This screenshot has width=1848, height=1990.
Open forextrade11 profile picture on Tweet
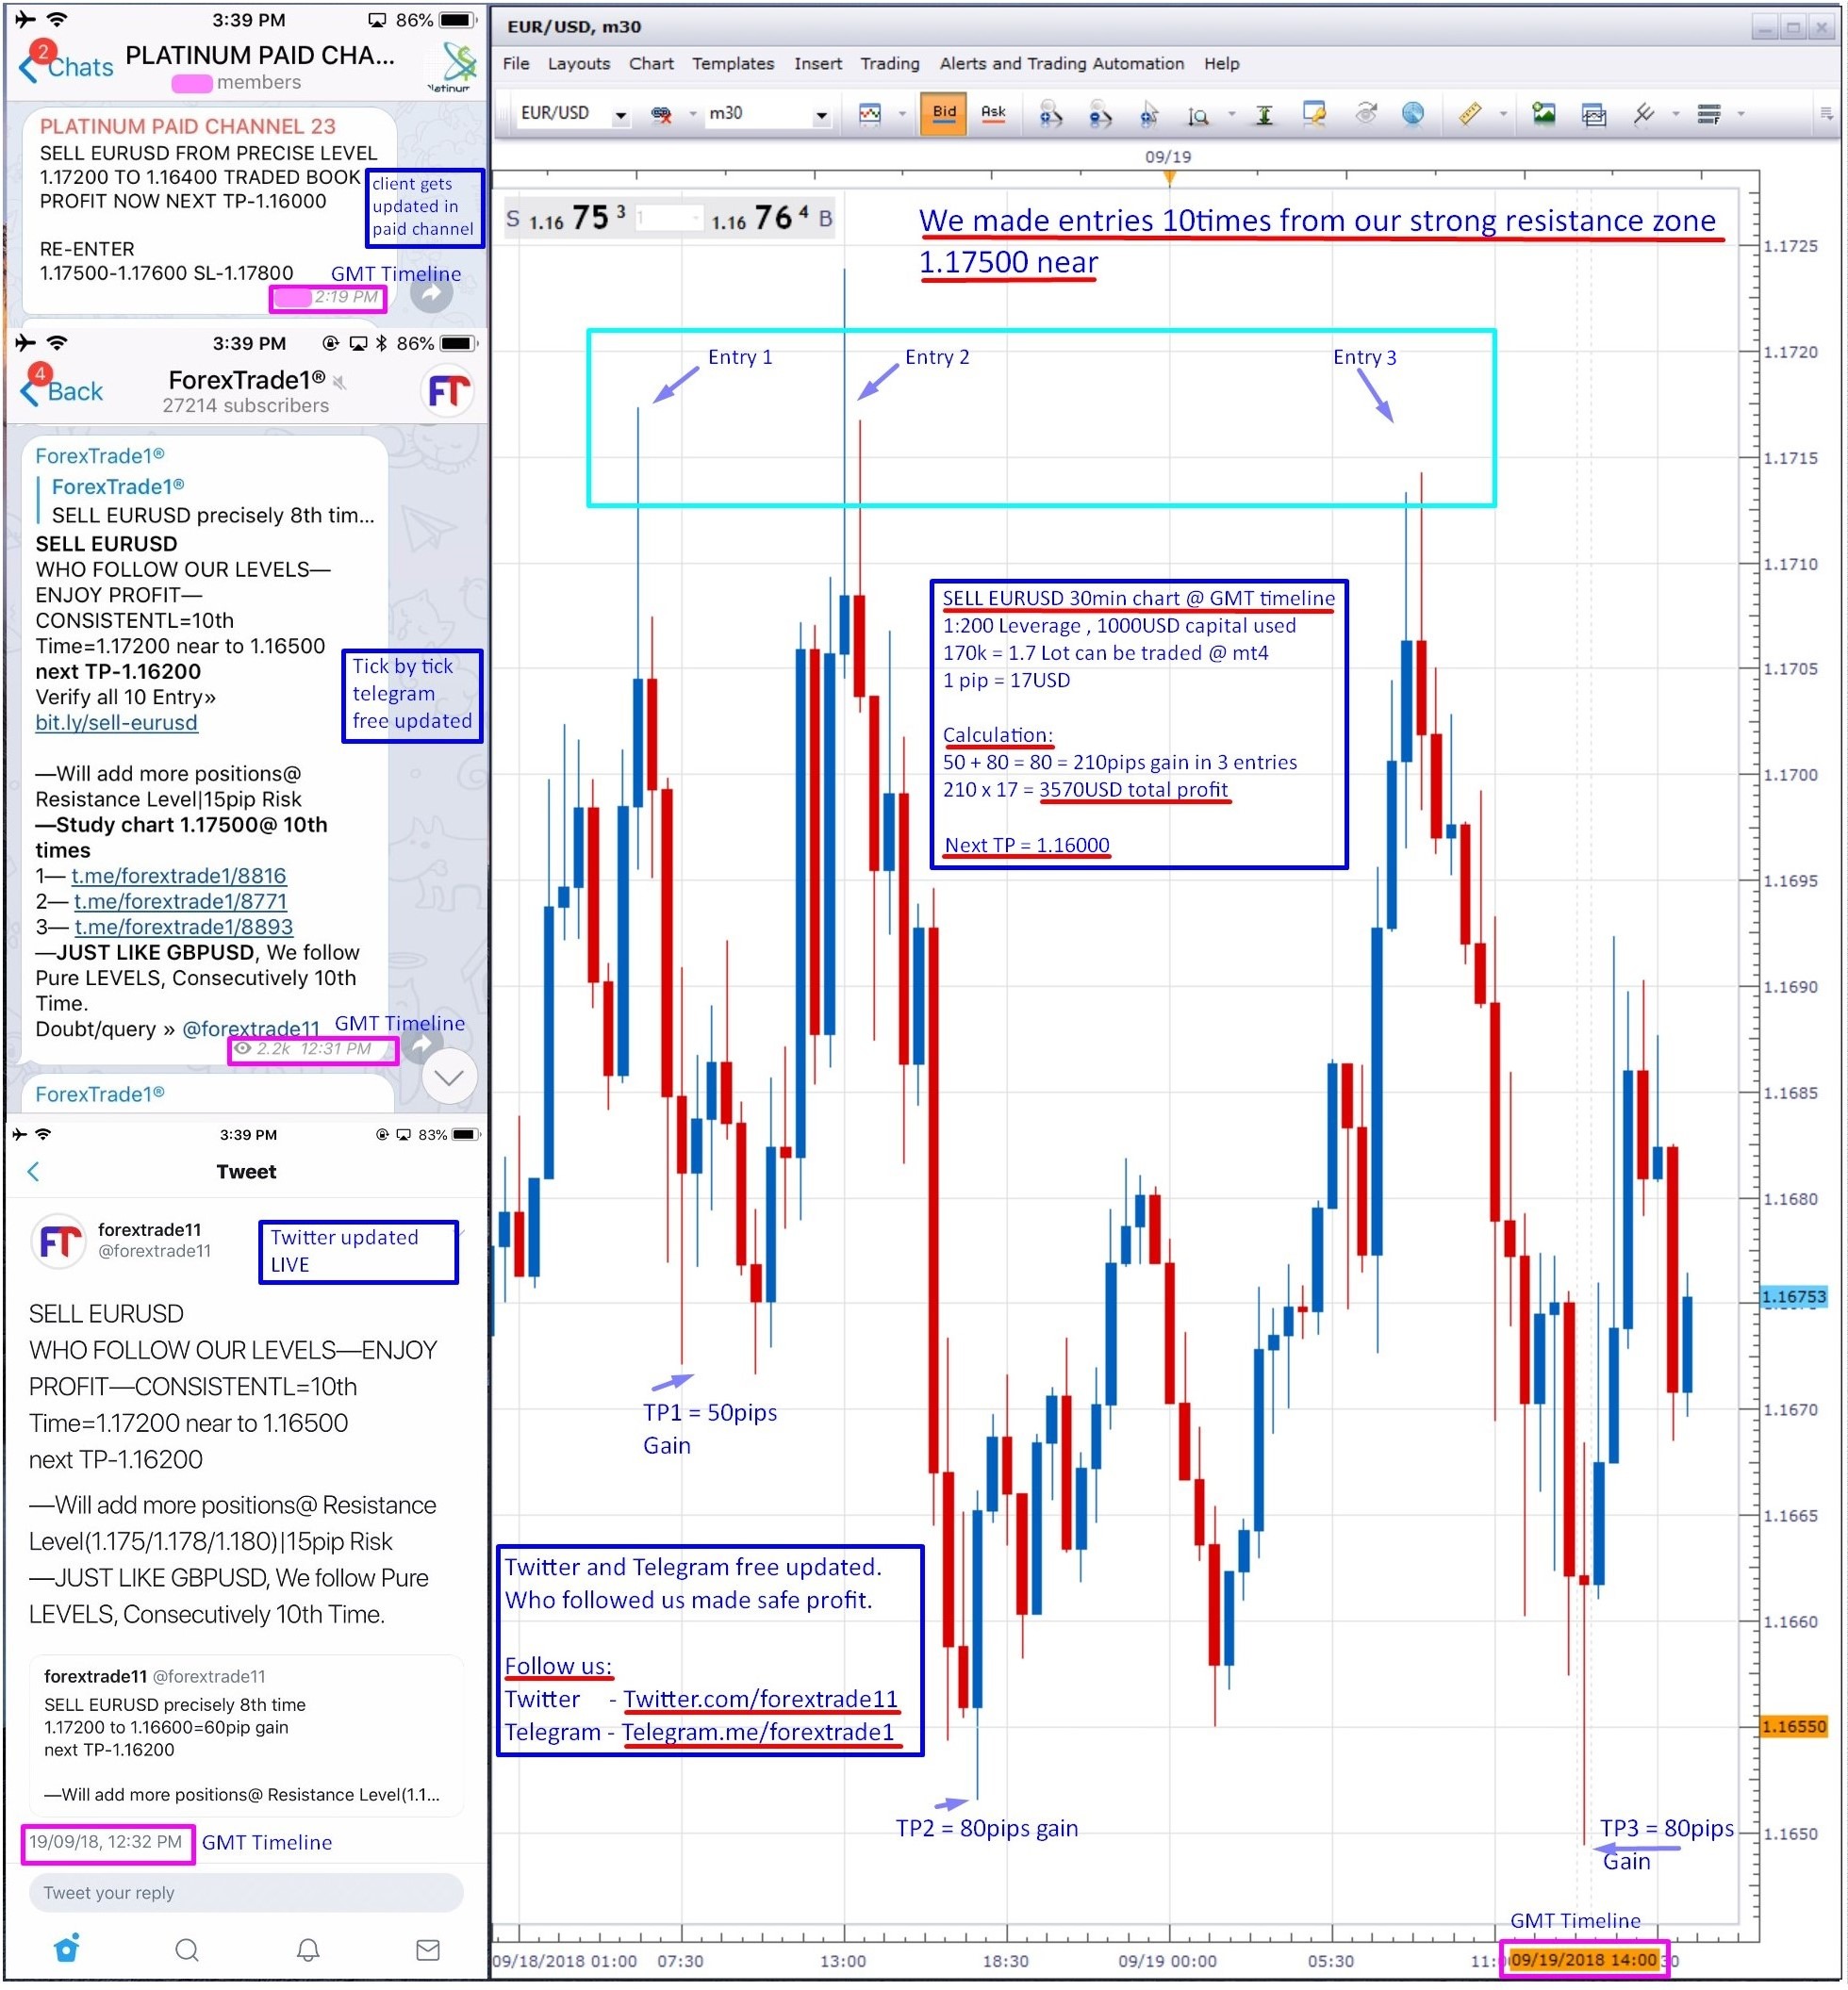pos(58,1241)
